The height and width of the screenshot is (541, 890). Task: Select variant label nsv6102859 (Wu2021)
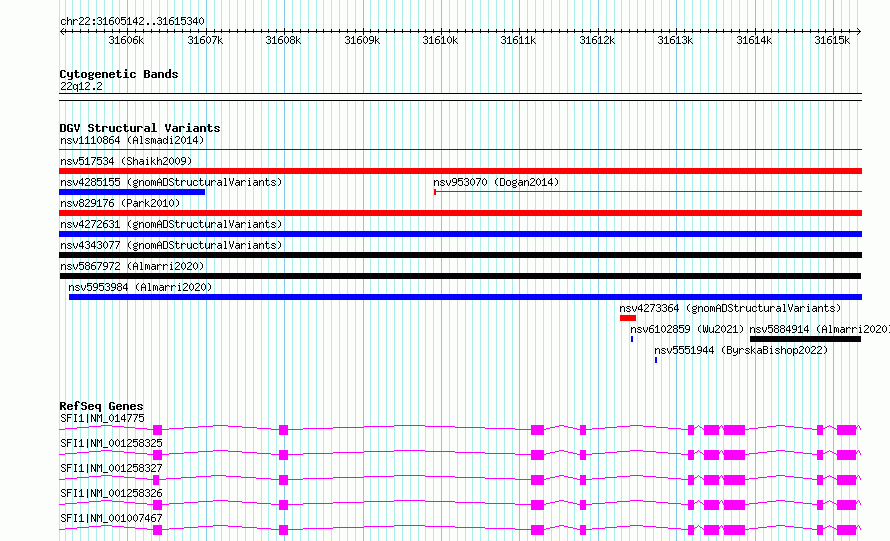[687, 329]
